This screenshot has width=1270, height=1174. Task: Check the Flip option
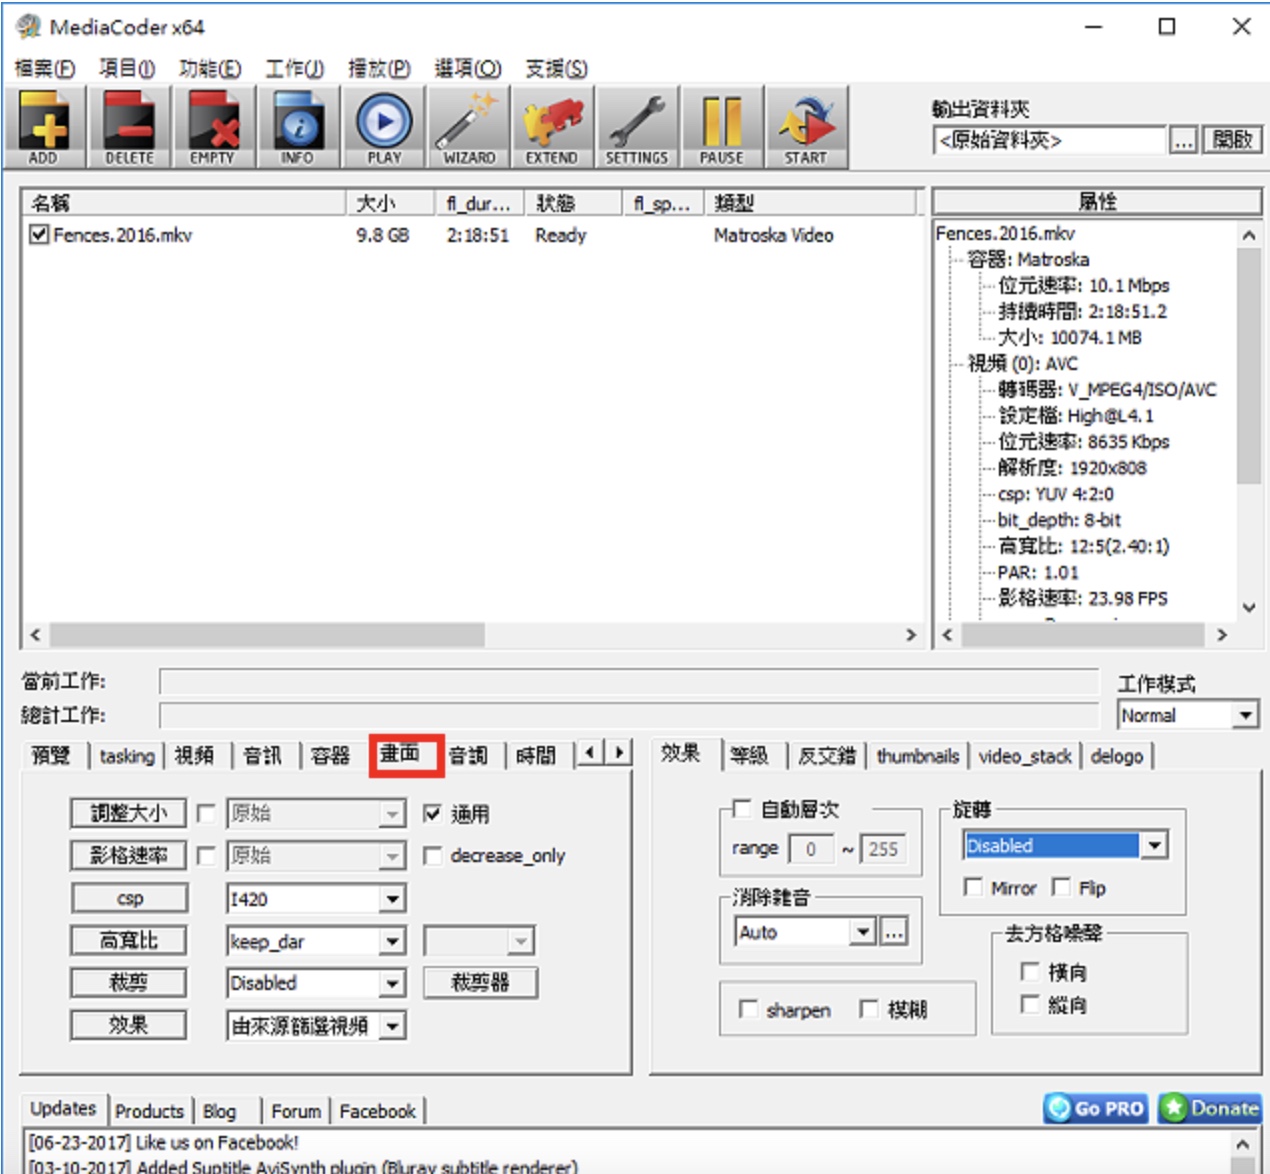1061,888
